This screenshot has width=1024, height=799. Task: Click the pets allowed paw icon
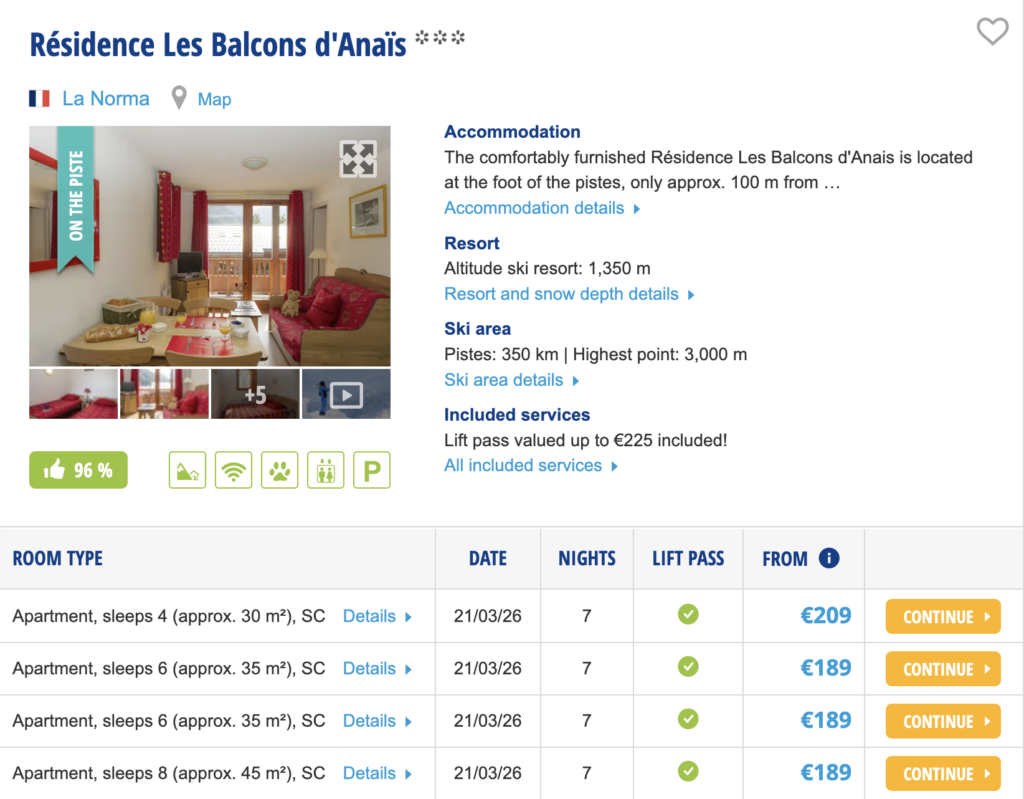[x=280, y=470]
